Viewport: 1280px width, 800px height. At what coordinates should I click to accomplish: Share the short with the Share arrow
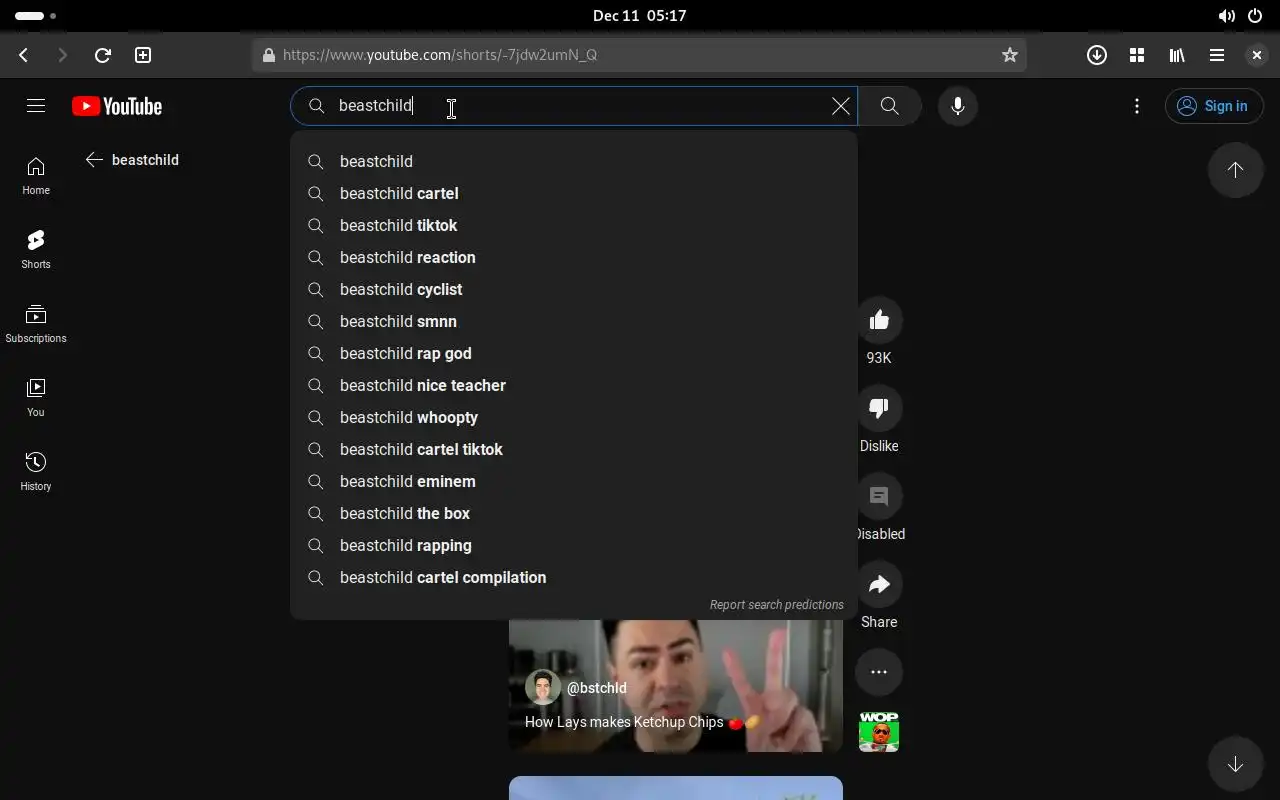click(x=879, y=584)
